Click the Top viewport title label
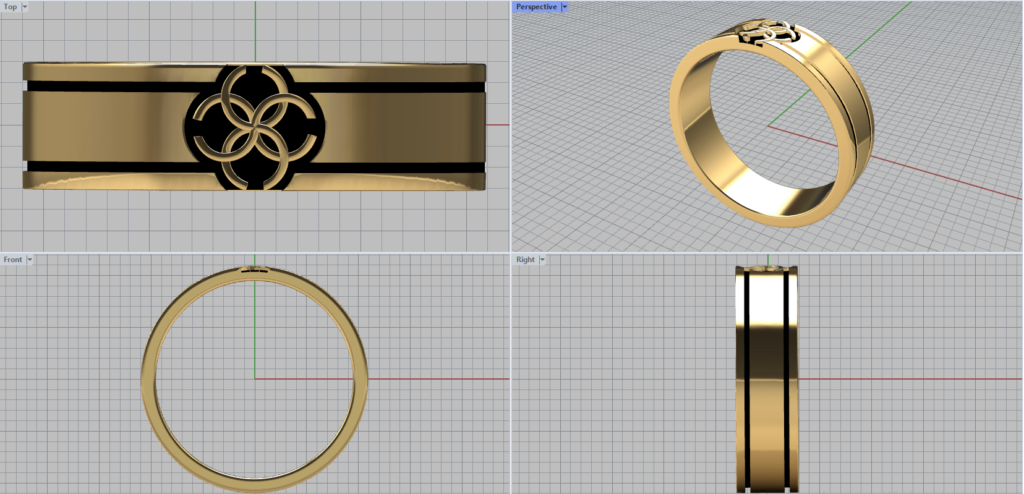 (x=10, y=7)
